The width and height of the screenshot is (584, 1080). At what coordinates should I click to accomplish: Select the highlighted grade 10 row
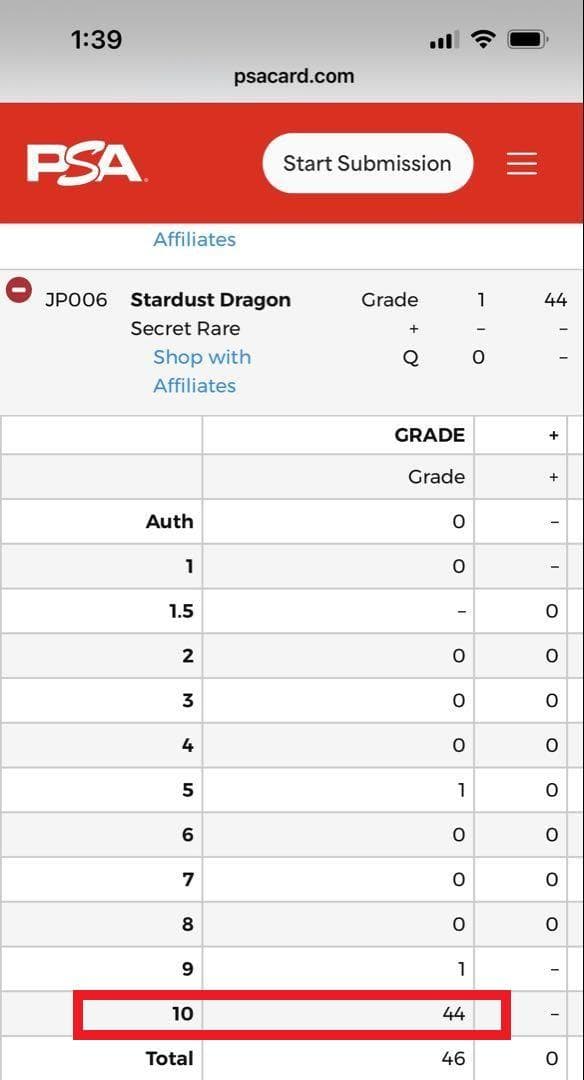pos(290,1013)
